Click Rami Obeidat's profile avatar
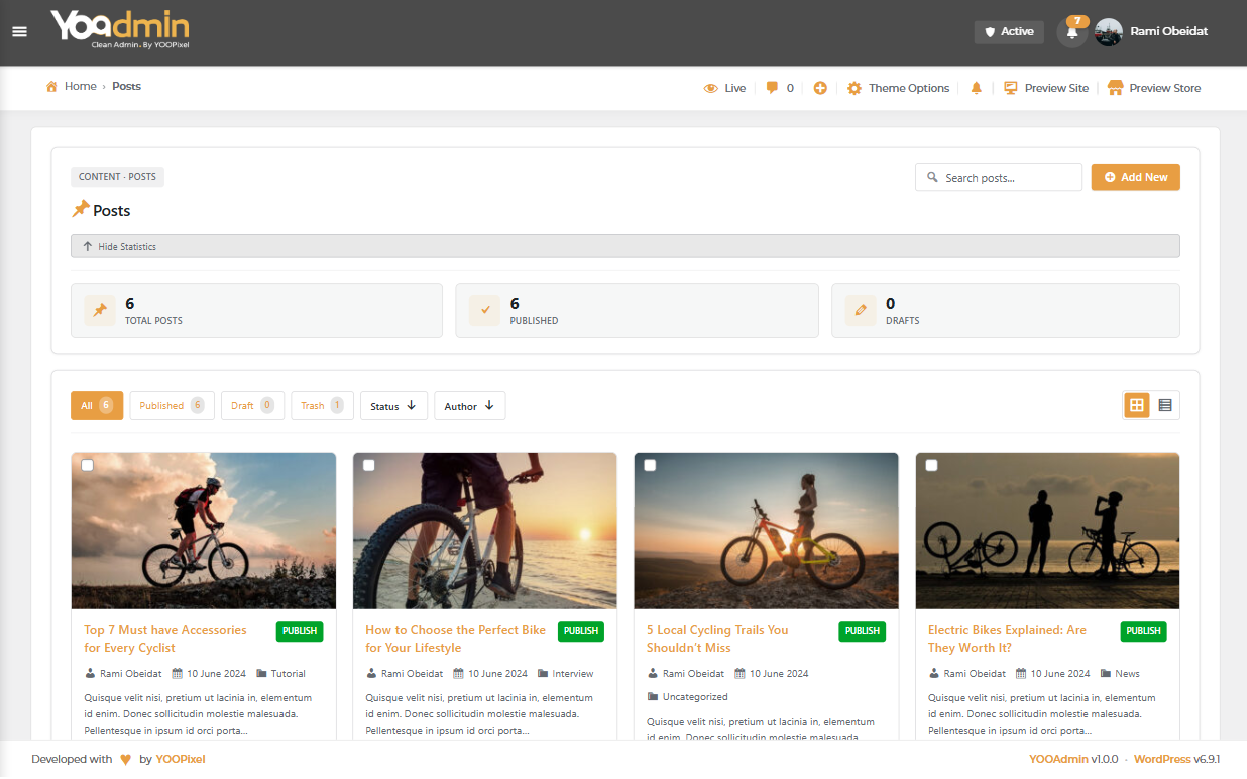The width and height of the screenshot is (1247, 779). [x=1109, y=32]
